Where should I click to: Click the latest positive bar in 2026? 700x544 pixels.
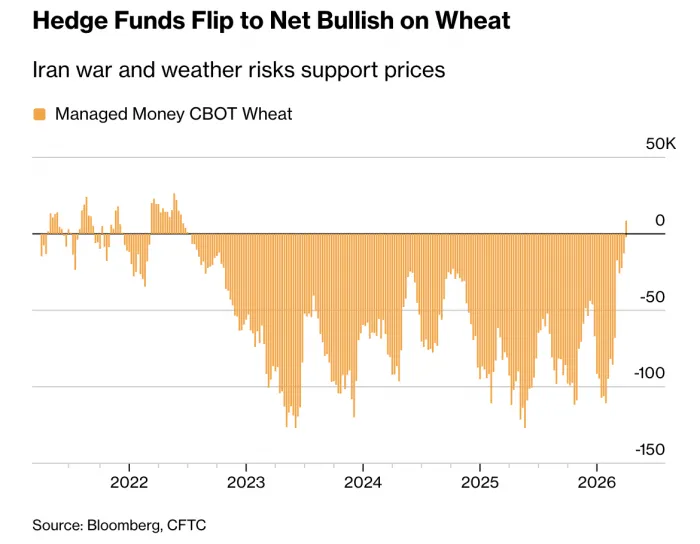pos(626,227)
